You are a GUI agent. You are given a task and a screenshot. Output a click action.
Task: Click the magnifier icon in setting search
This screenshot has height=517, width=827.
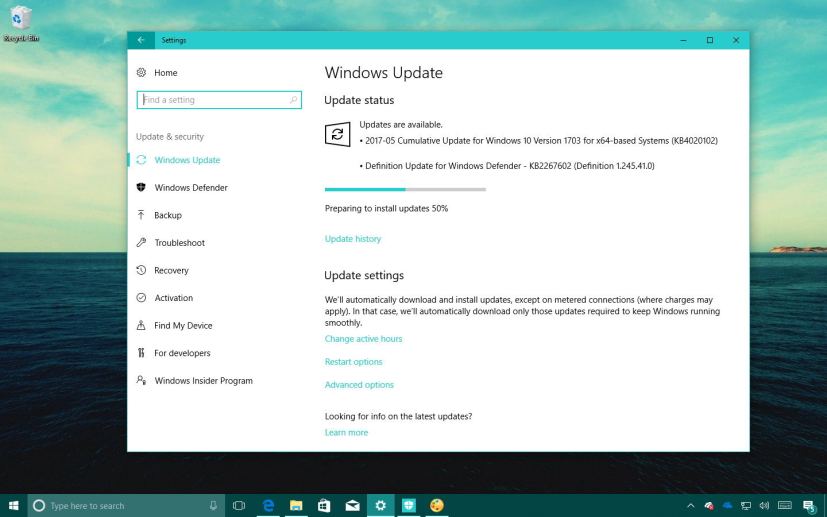293,100
